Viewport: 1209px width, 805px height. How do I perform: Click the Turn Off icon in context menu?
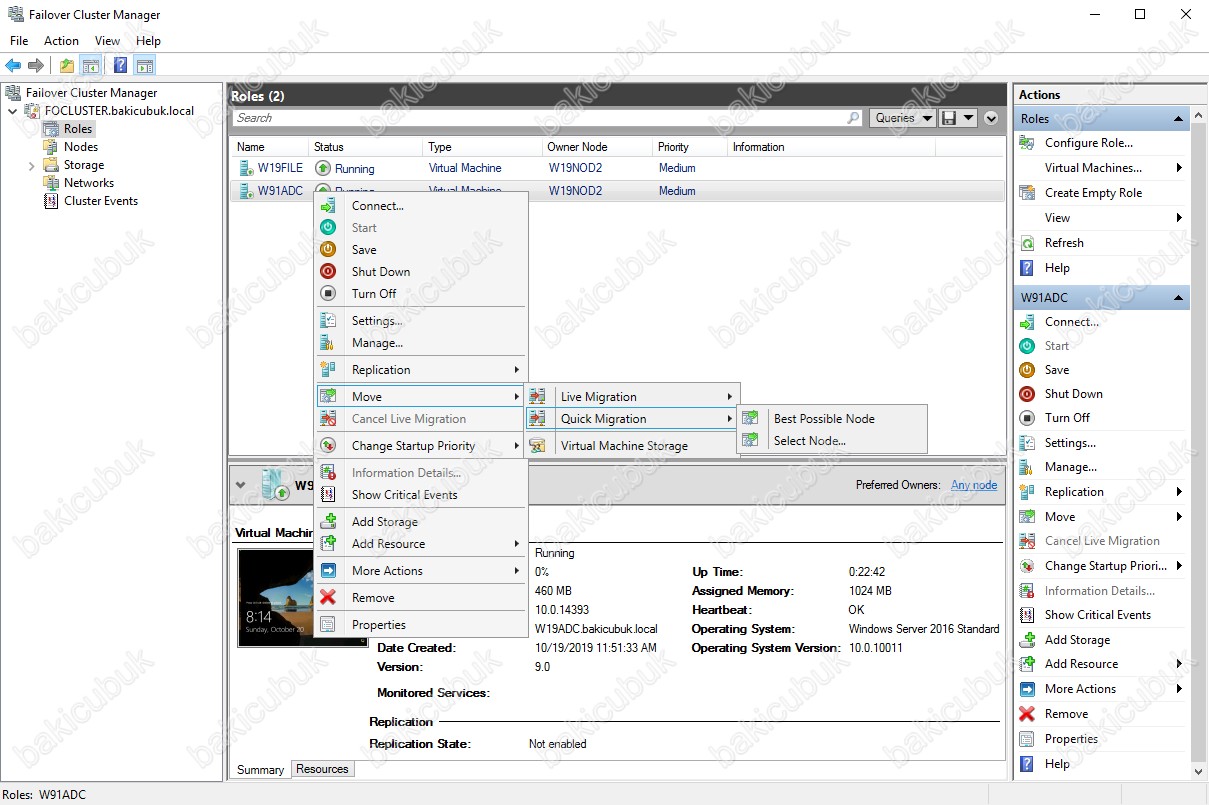328,294
